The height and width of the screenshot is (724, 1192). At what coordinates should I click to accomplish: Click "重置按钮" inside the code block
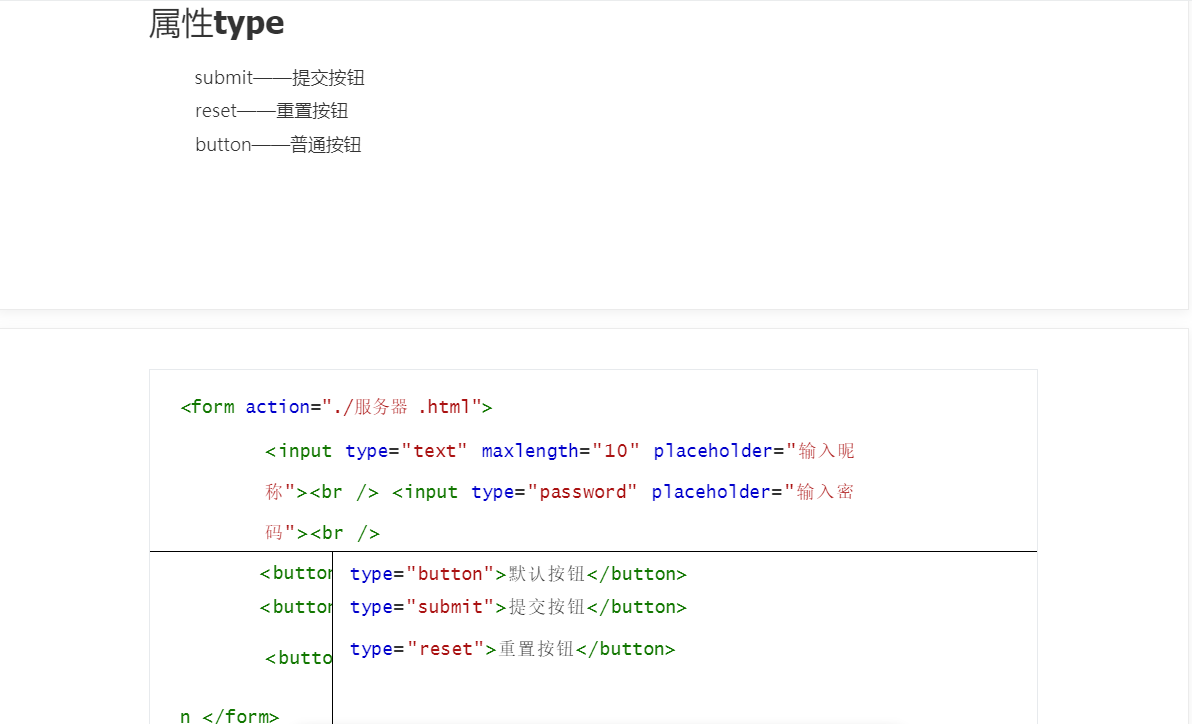tap(536, 649)
